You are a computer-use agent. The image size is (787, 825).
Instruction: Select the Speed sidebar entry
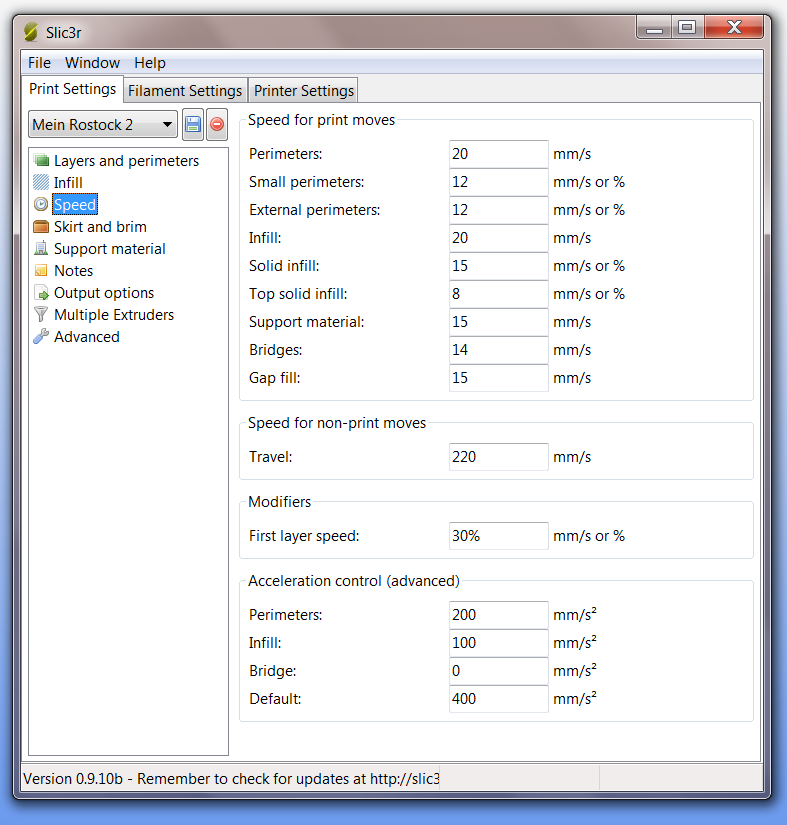75,205
